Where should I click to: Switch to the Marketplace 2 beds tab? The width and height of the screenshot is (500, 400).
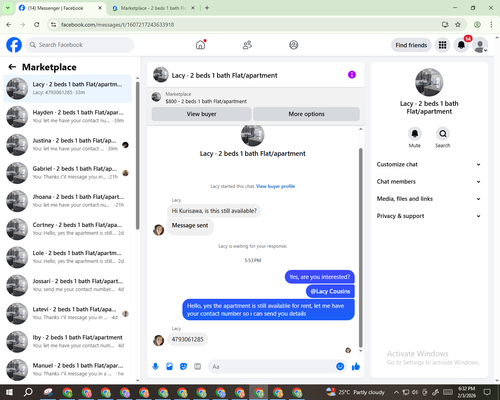pyautogui.click(x=153, y=8)
